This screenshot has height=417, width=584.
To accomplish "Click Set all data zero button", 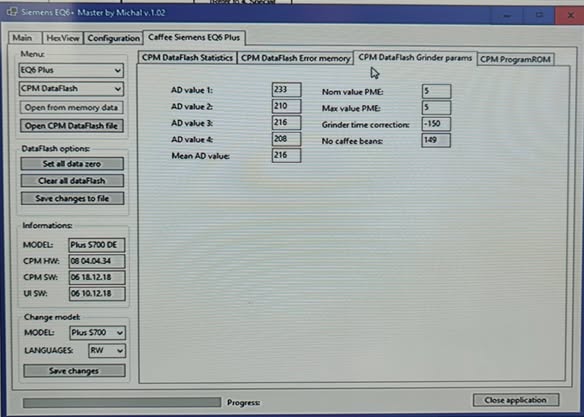I will tap(72, 164).
